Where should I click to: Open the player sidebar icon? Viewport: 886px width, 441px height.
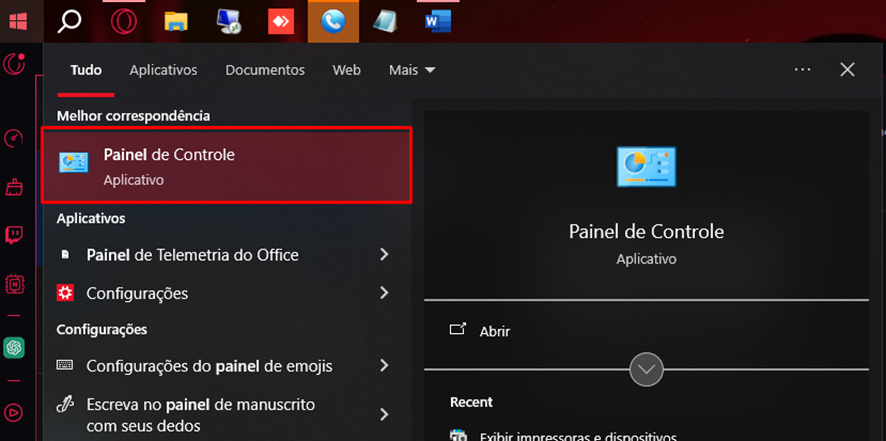coord(14,412)
